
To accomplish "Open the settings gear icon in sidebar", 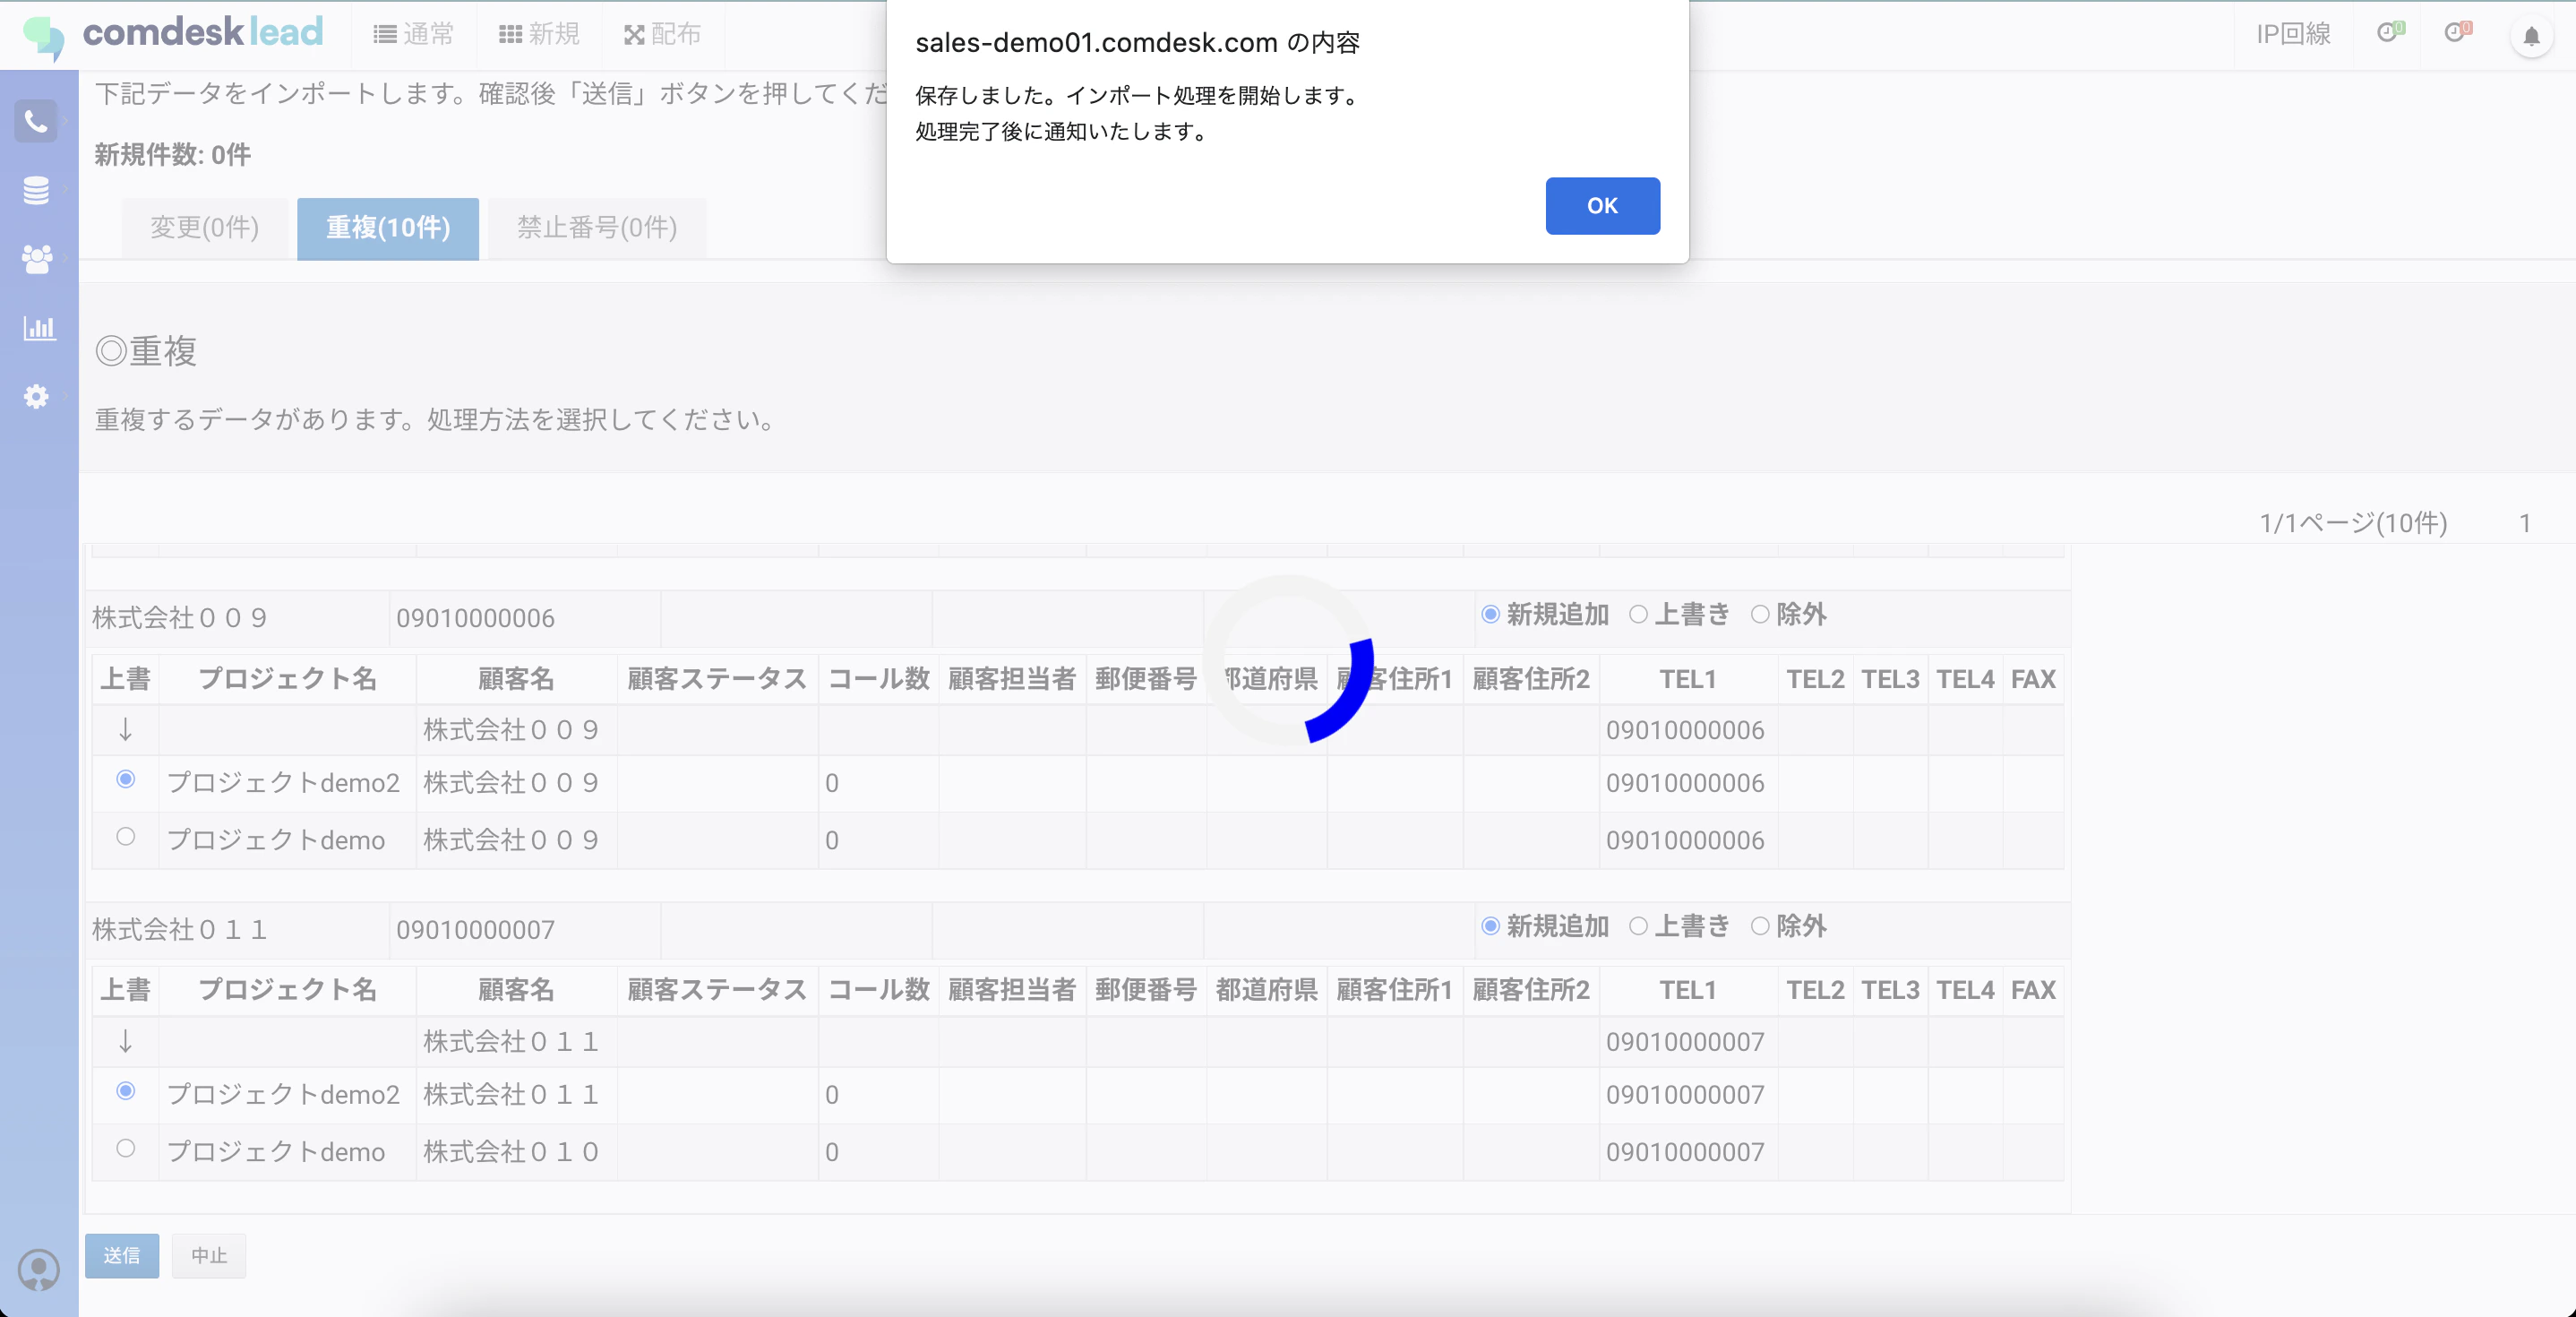I will tap(36, 397).
